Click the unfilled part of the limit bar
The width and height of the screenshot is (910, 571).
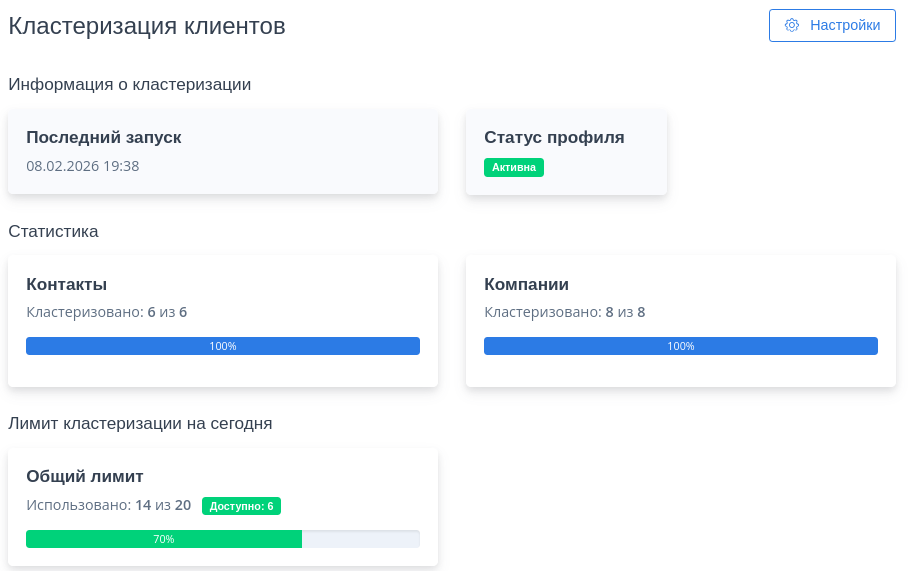point(360,539)
